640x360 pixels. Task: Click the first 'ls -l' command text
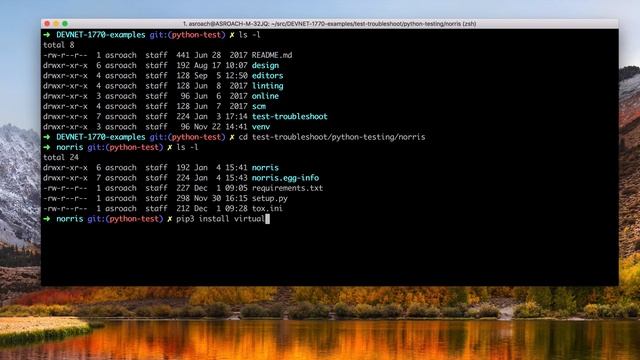point(249,35)
